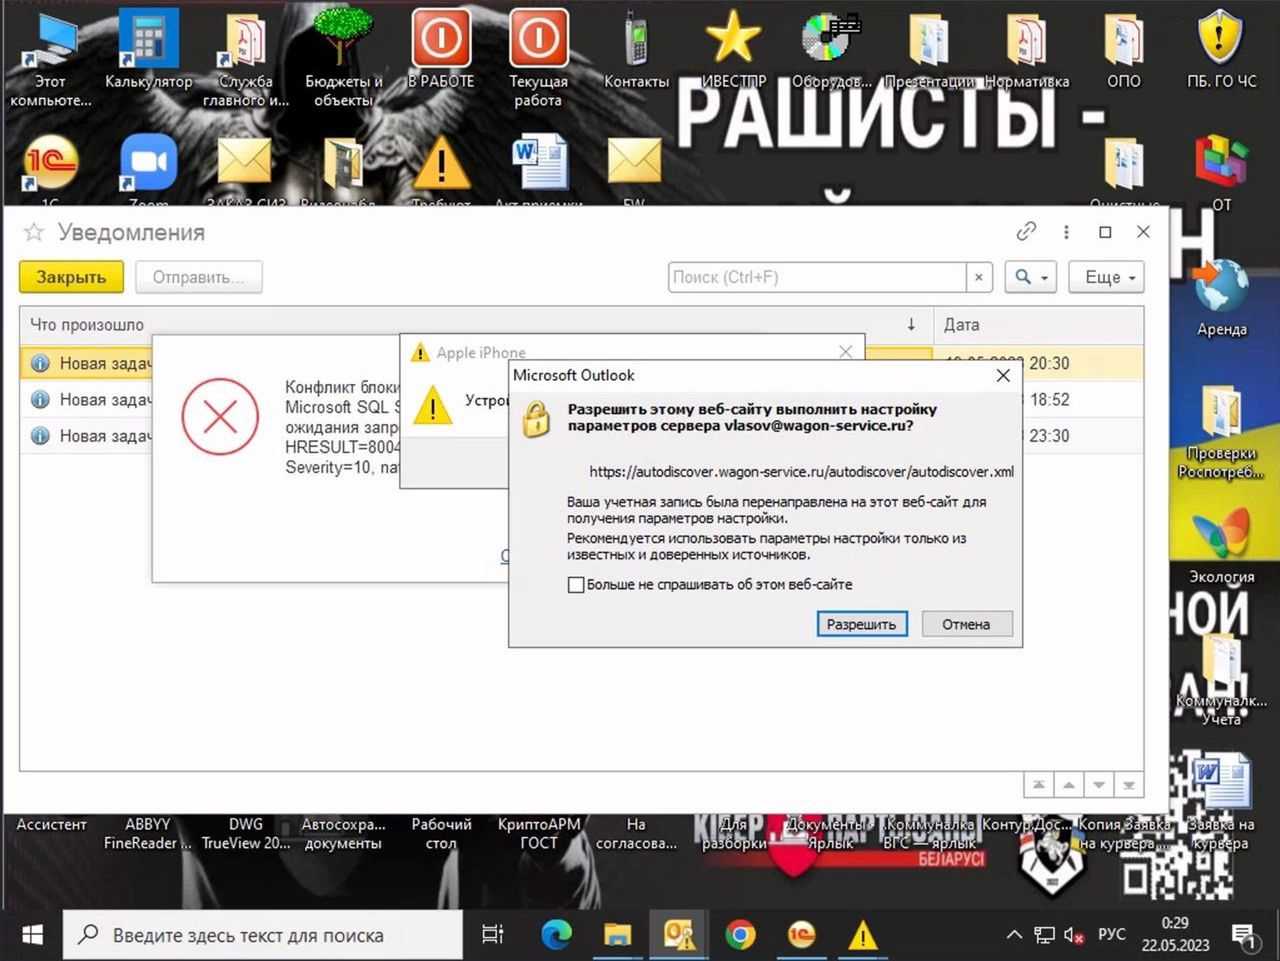Screen dimensions: 1280x961
Task: Click Разрешить in Outlook dialog
Action: point(861,624)
